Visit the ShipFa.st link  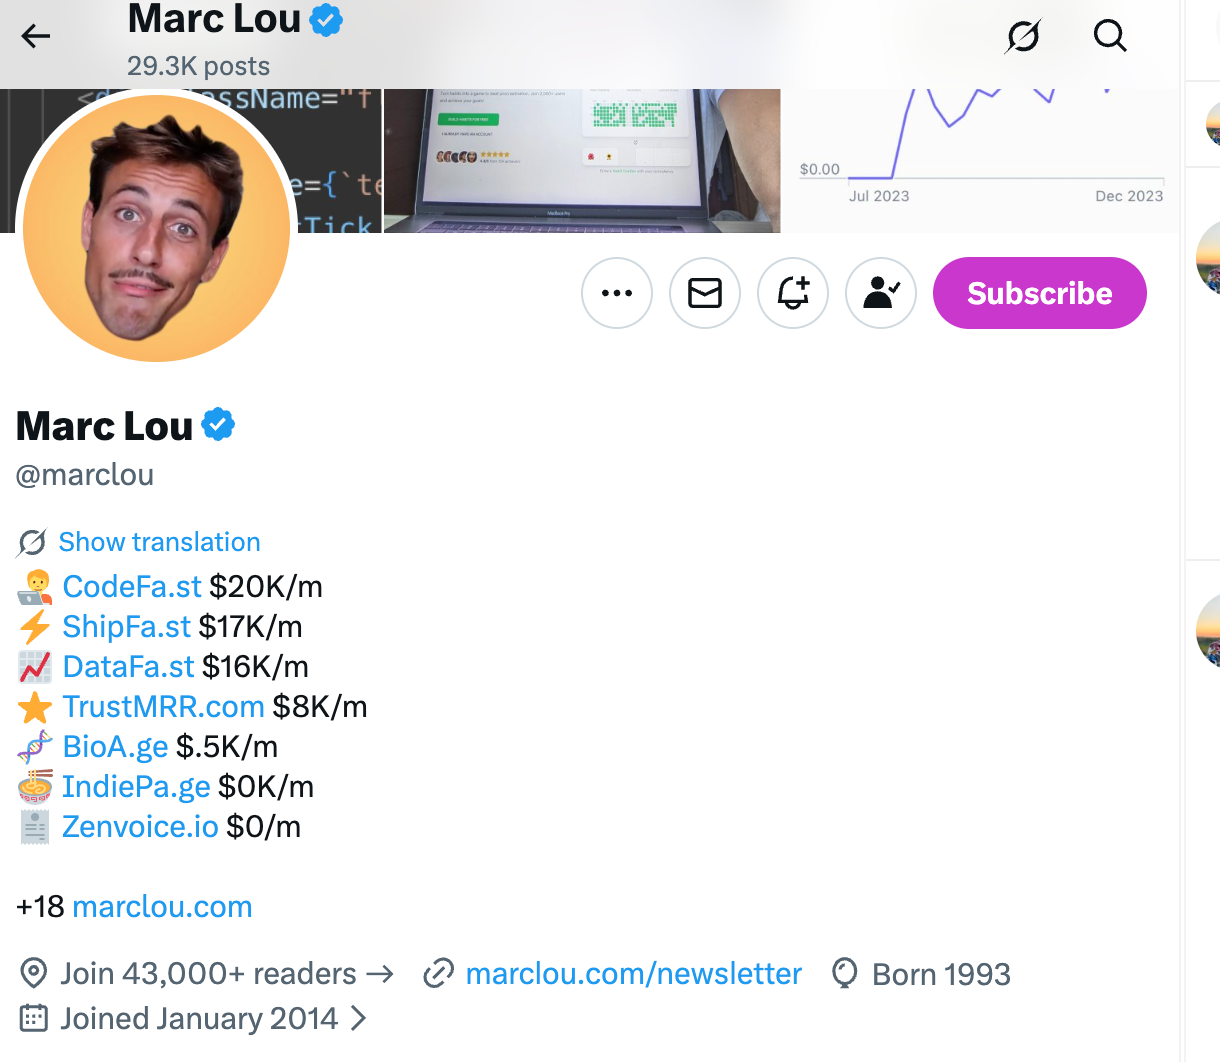pyautogui.click(x=126, y=627)
